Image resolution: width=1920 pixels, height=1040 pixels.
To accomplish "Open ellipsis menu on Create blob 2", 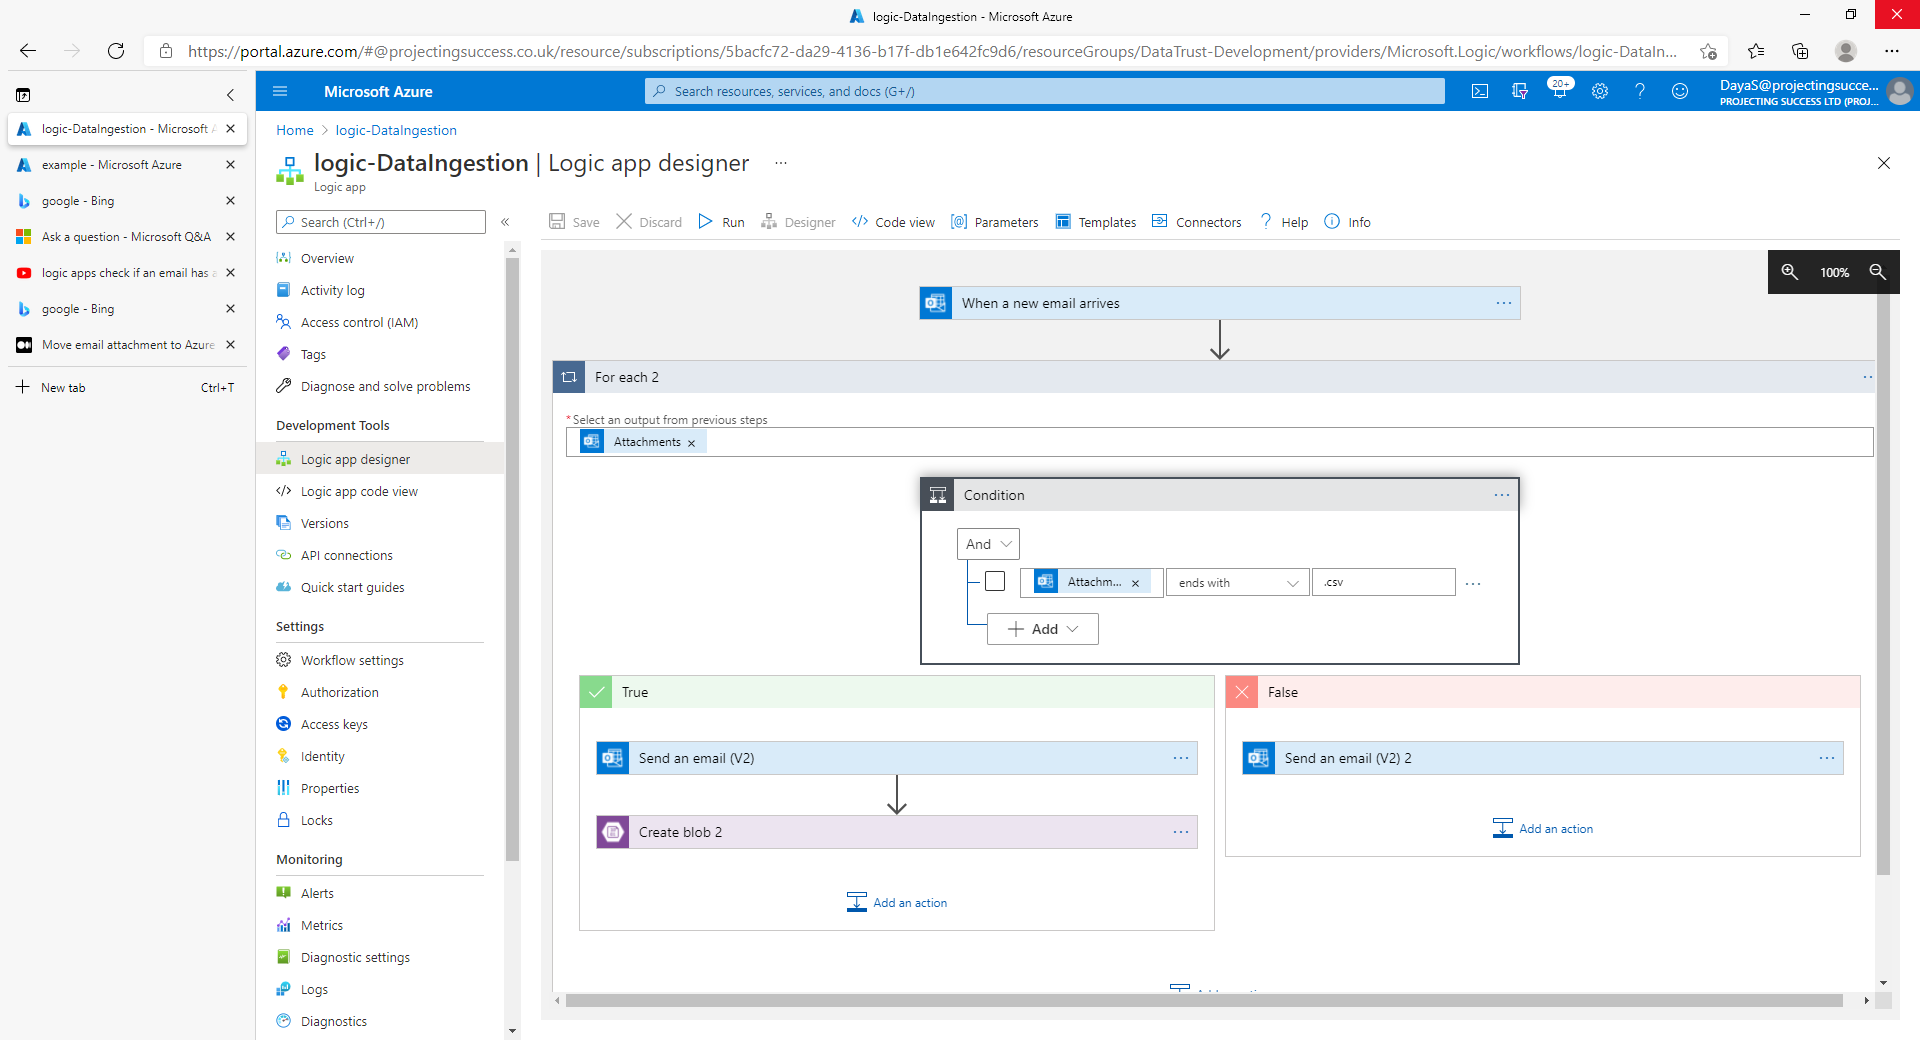I will pyautogui.click(x=1181, y=832).
